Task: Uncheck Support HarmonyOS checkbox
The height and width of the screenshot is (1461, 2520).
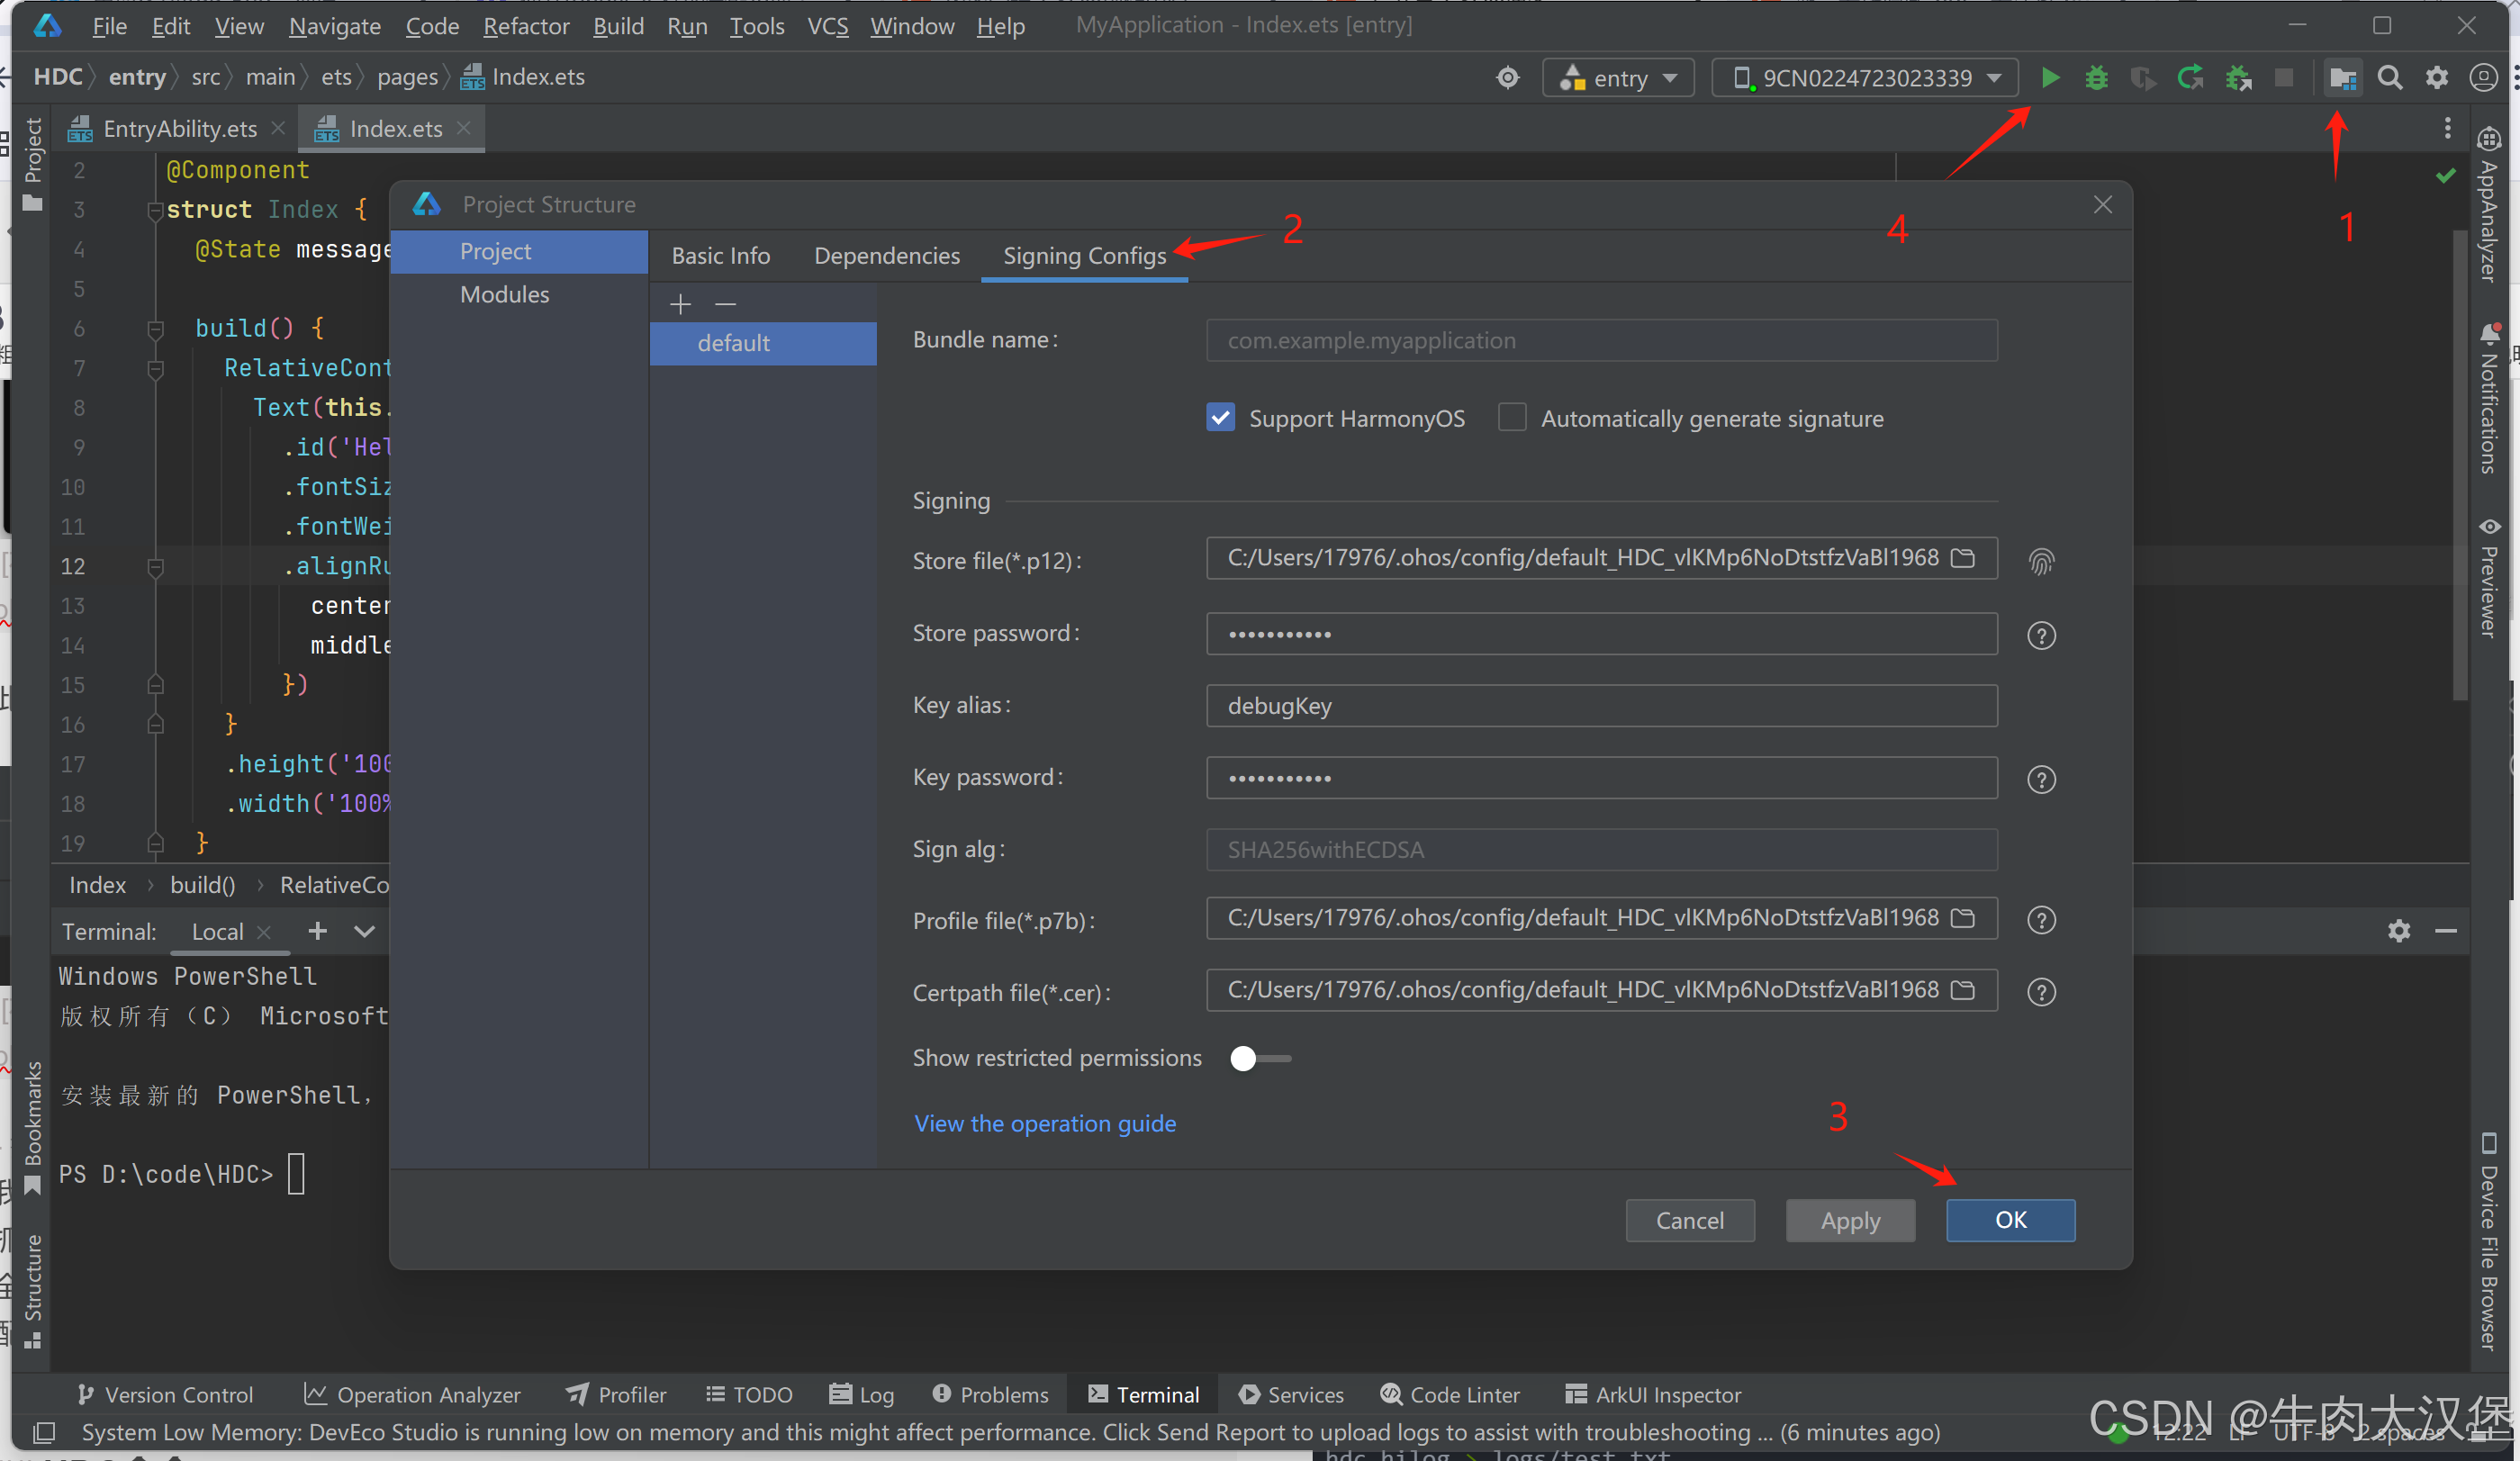Action: [x=1220, y=418]
